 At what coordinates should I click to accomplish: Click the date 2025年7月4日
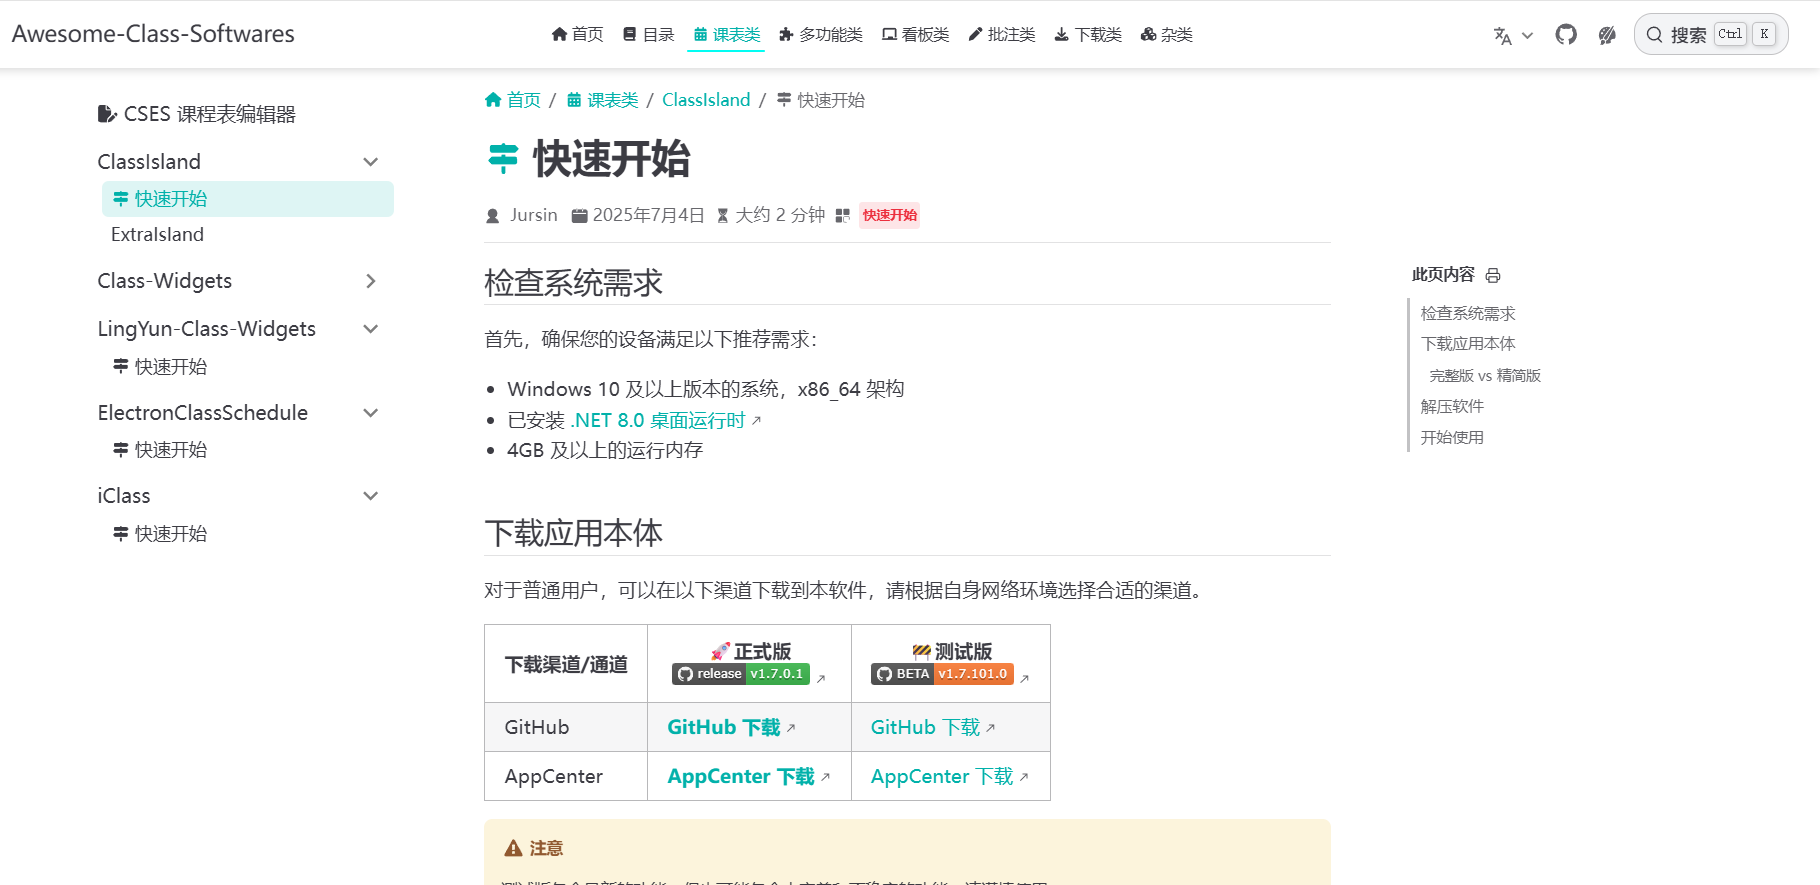pos(648,215)
